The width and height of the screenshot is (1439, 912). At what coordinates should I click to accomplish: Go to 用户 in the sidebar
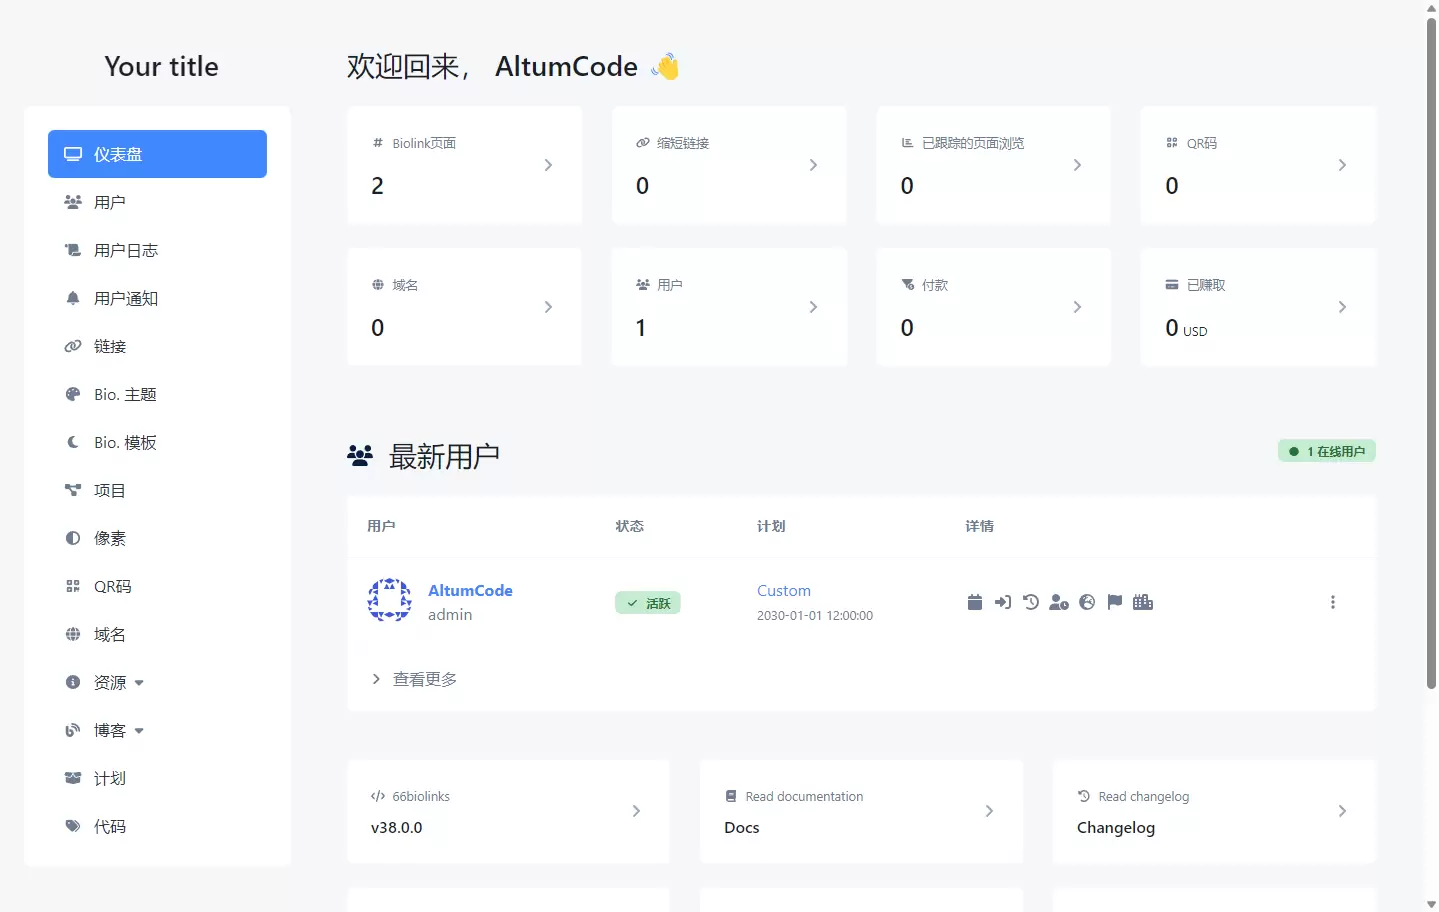(157, 202)
